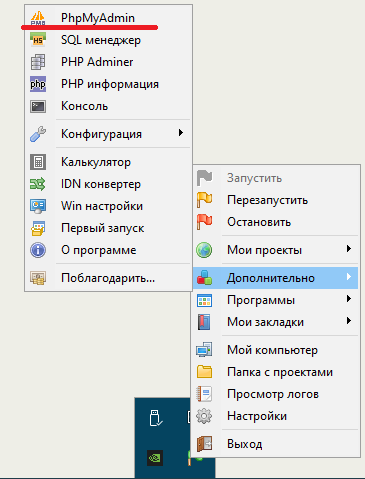Expand the Мои закладки submenu arrow
365x479 pixels.
(x=349, y=321)
